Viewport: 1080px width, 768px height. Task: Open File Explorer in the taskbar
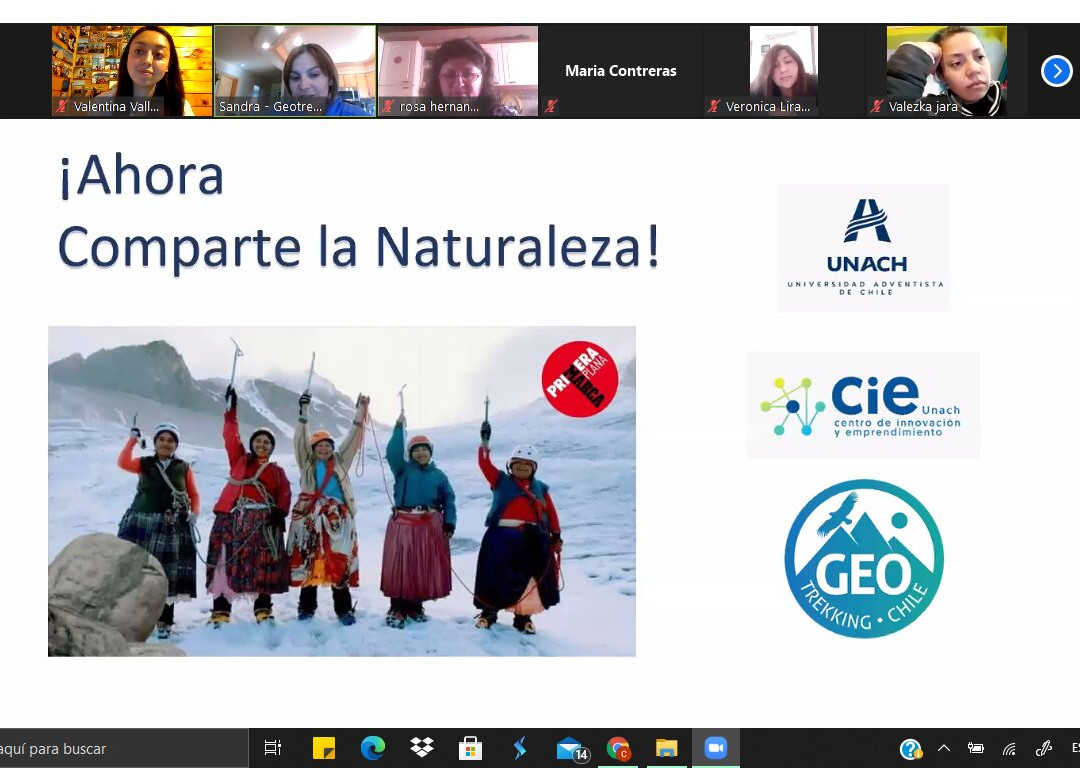pyautogui.click(x=666, y=748)
